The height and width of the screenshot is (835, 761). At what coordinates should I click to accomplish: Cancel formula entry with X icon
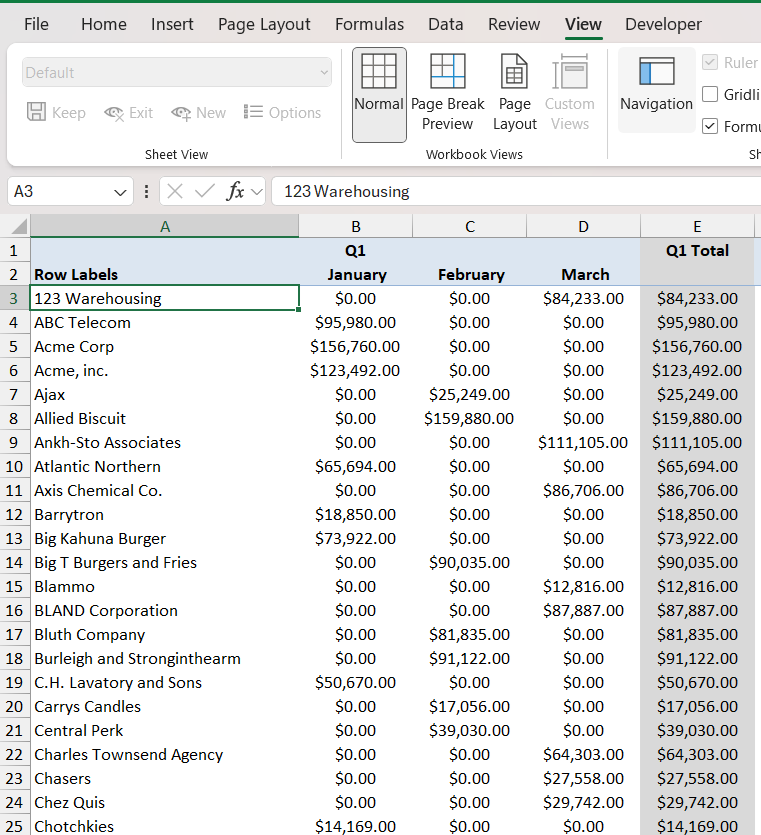pos(175,191)
